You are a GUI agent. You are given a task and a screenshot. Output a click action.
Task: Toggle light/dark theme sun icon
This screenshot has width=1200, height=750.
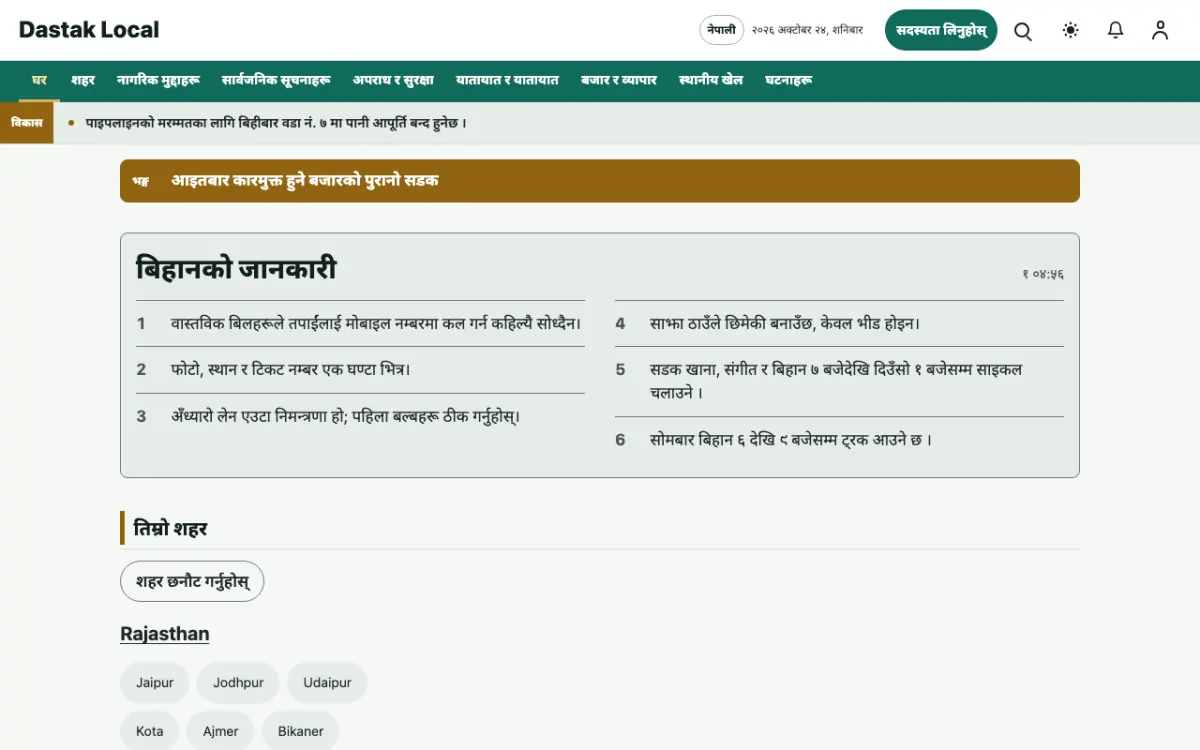1071,30
